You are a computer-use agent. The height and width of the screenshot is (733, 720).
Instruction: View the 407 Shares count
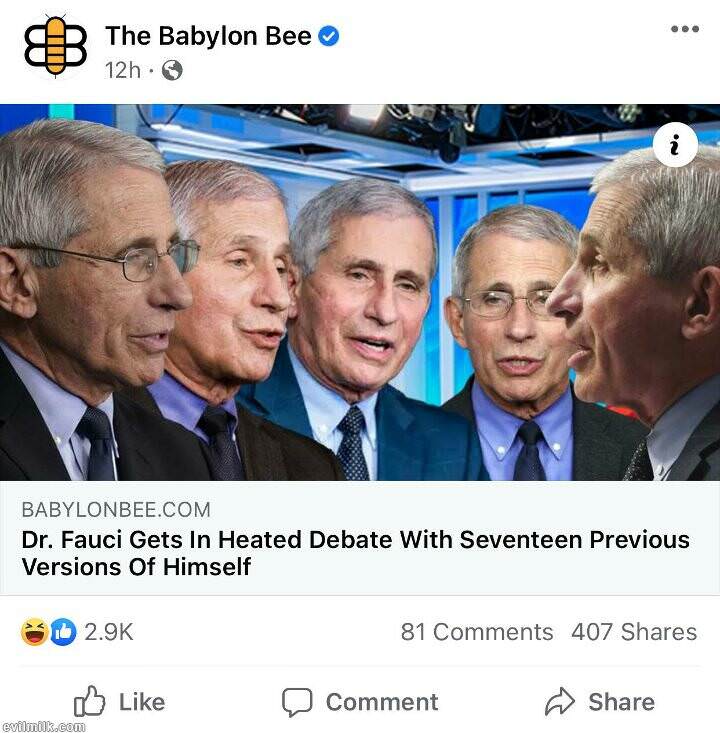[x=634, y=632]
